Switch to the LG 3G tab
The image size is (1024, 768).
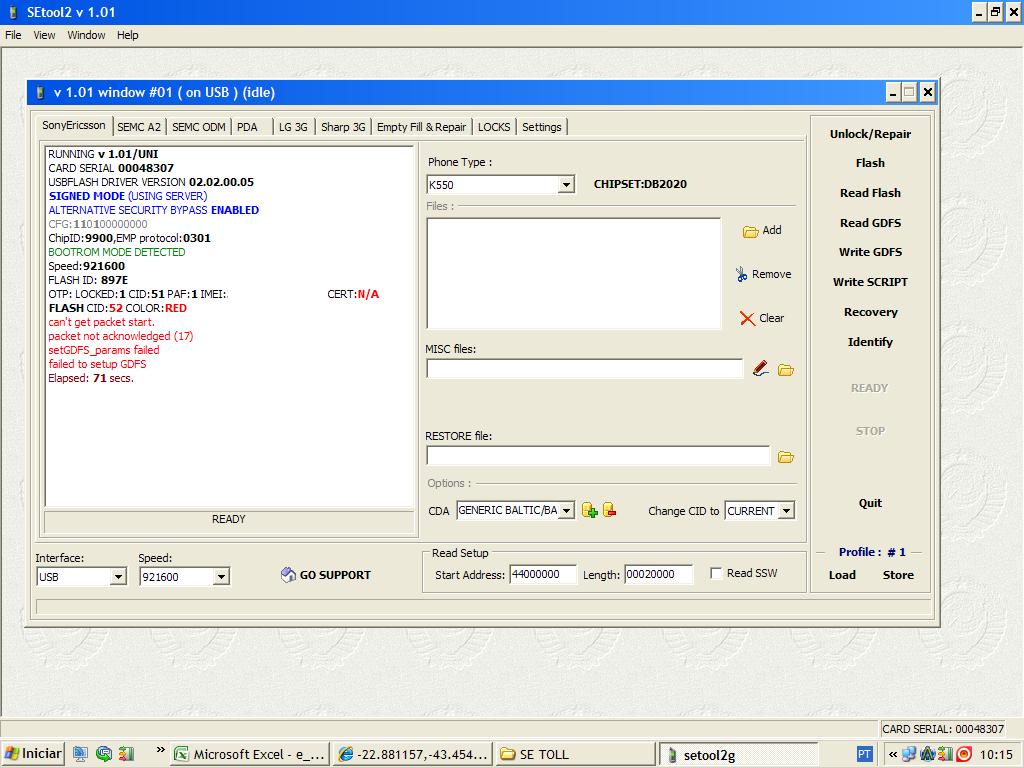click(293, 127)
